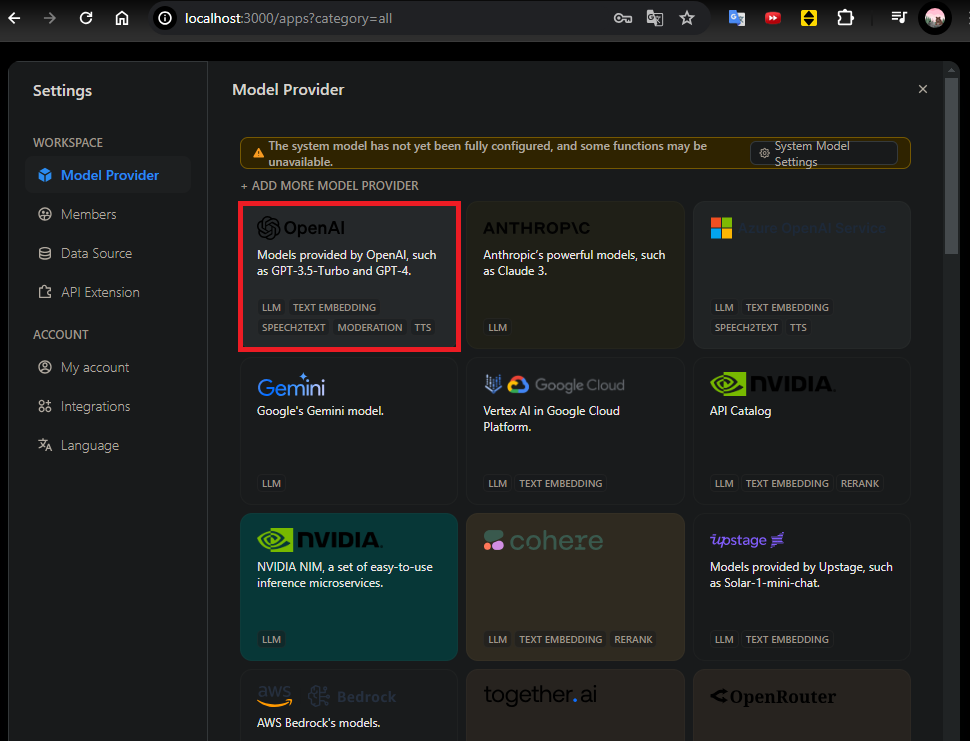Bookmark this page with the star
The height and width of the screenshot is (741, 970).
[x=687, y=19]
